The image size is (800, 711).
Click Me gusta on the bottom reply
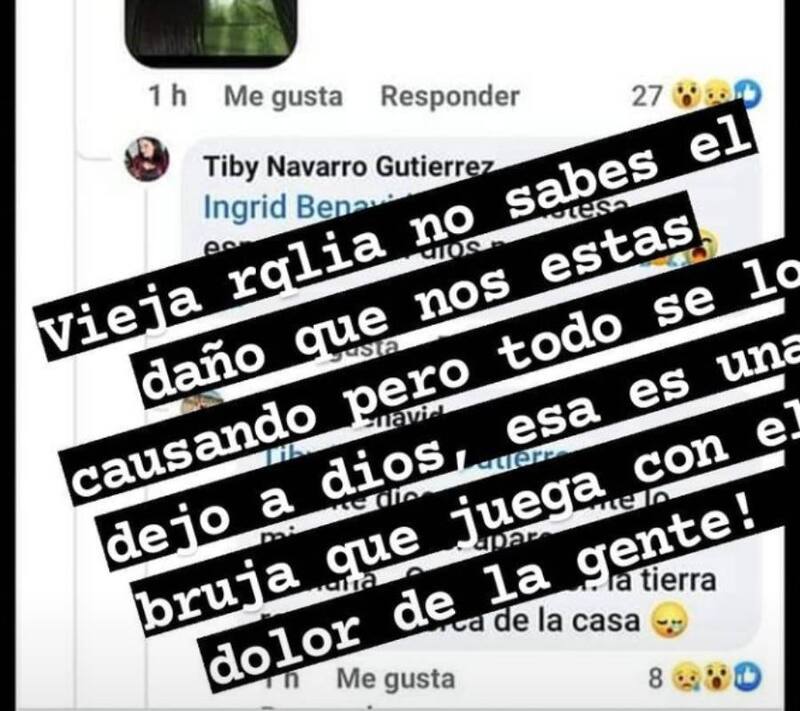click(395, 679)
